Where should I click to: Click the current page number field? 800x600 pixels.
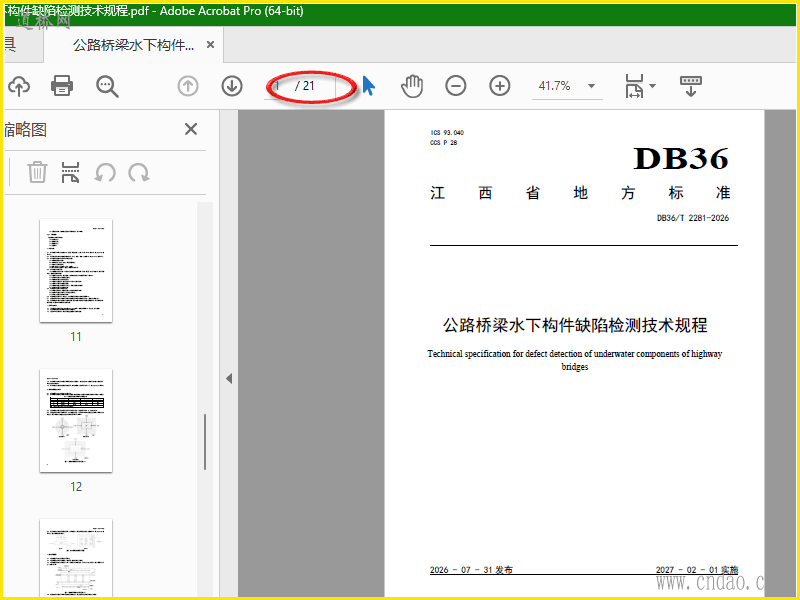[x=278, y=86]
